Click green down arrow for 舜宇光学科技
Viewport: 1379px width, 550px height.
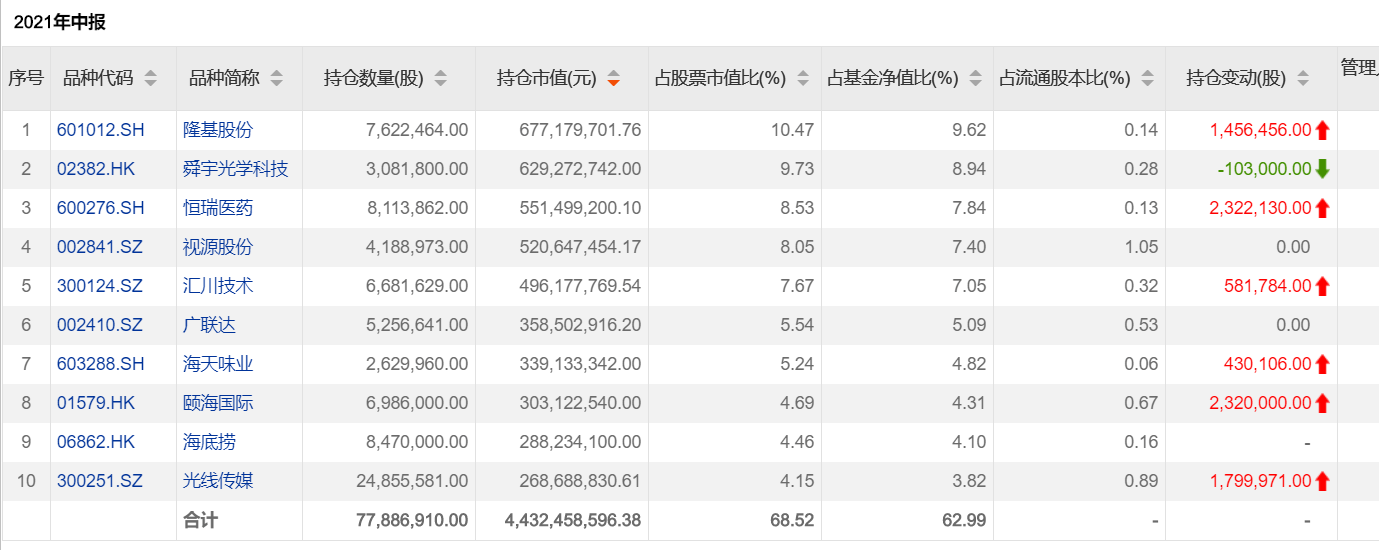[1323, 169]
